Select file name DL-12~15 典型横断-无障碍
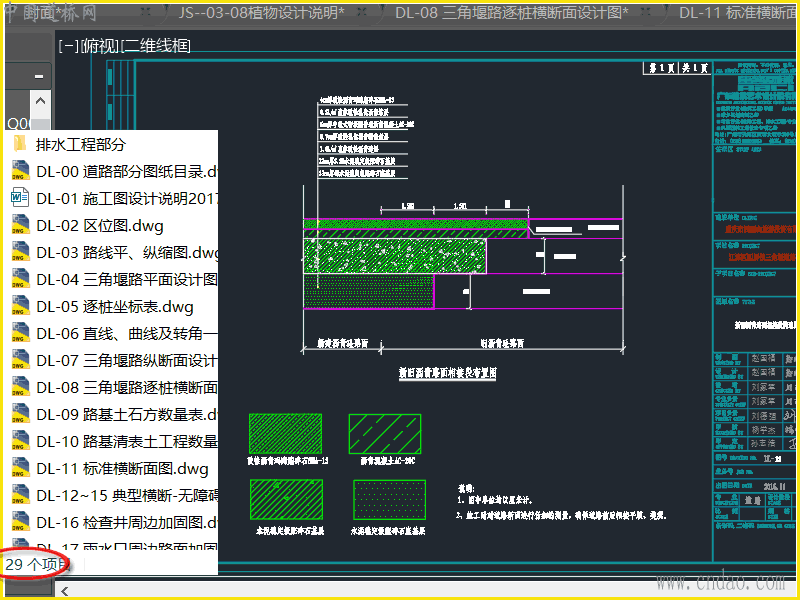The height and width of the screenshot is (600, 800). [x=127, y=496]
